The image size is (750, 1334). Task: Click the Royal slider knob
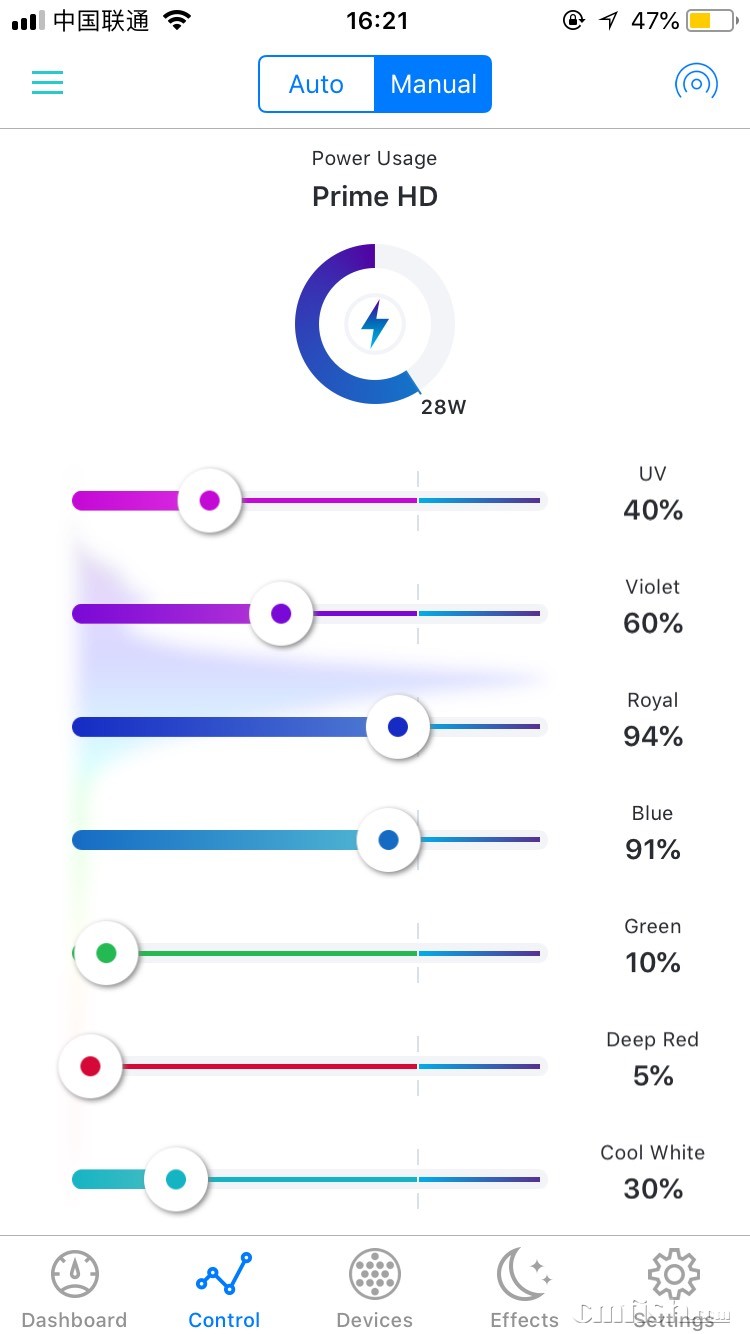(x=398, y=727)
